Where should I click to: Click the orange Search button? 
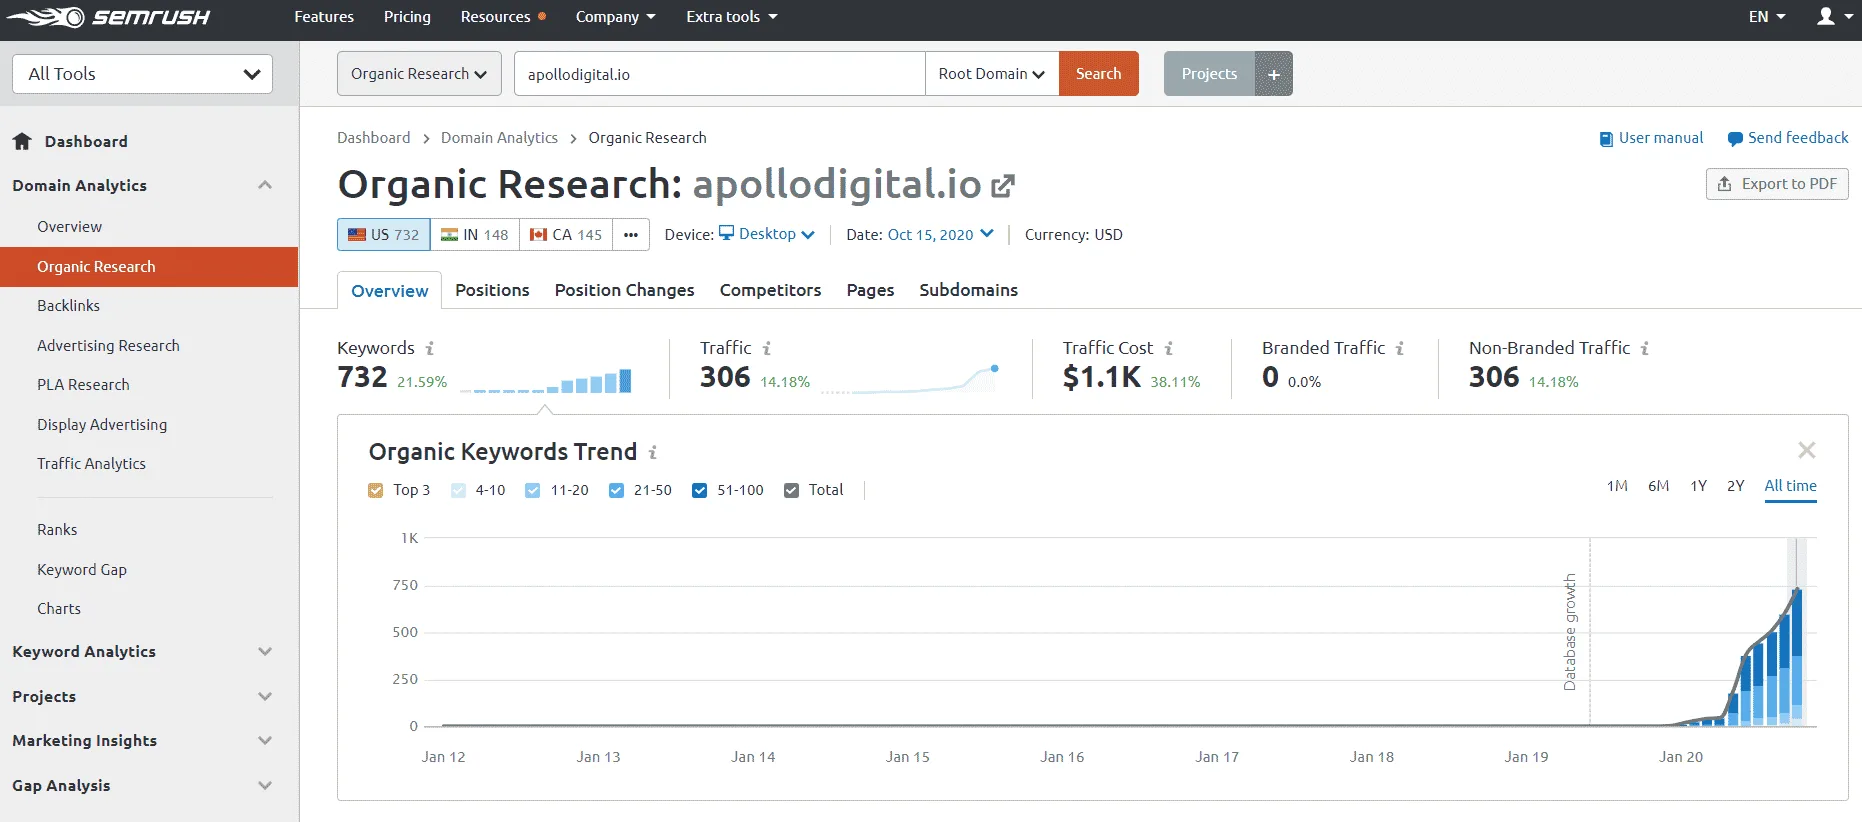tap(1098, 74)
